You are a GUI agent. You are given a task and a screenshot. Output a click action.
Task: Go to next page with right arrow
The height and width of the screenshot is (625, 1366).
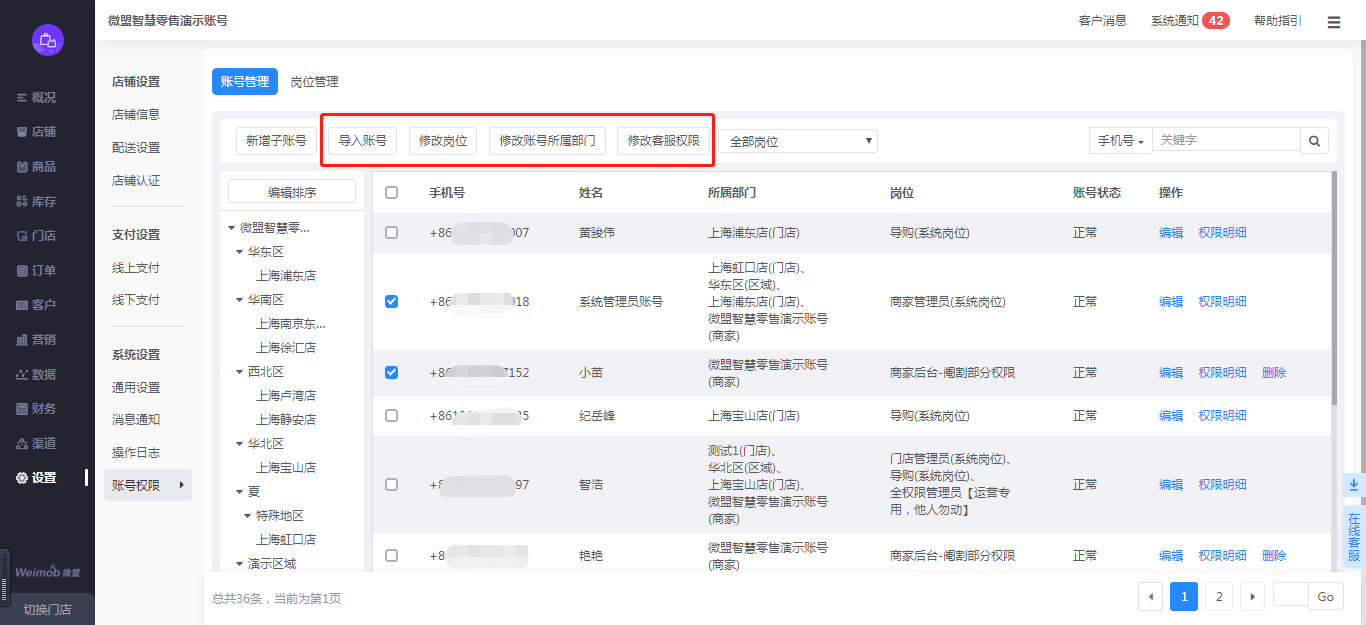point(1252,597)
